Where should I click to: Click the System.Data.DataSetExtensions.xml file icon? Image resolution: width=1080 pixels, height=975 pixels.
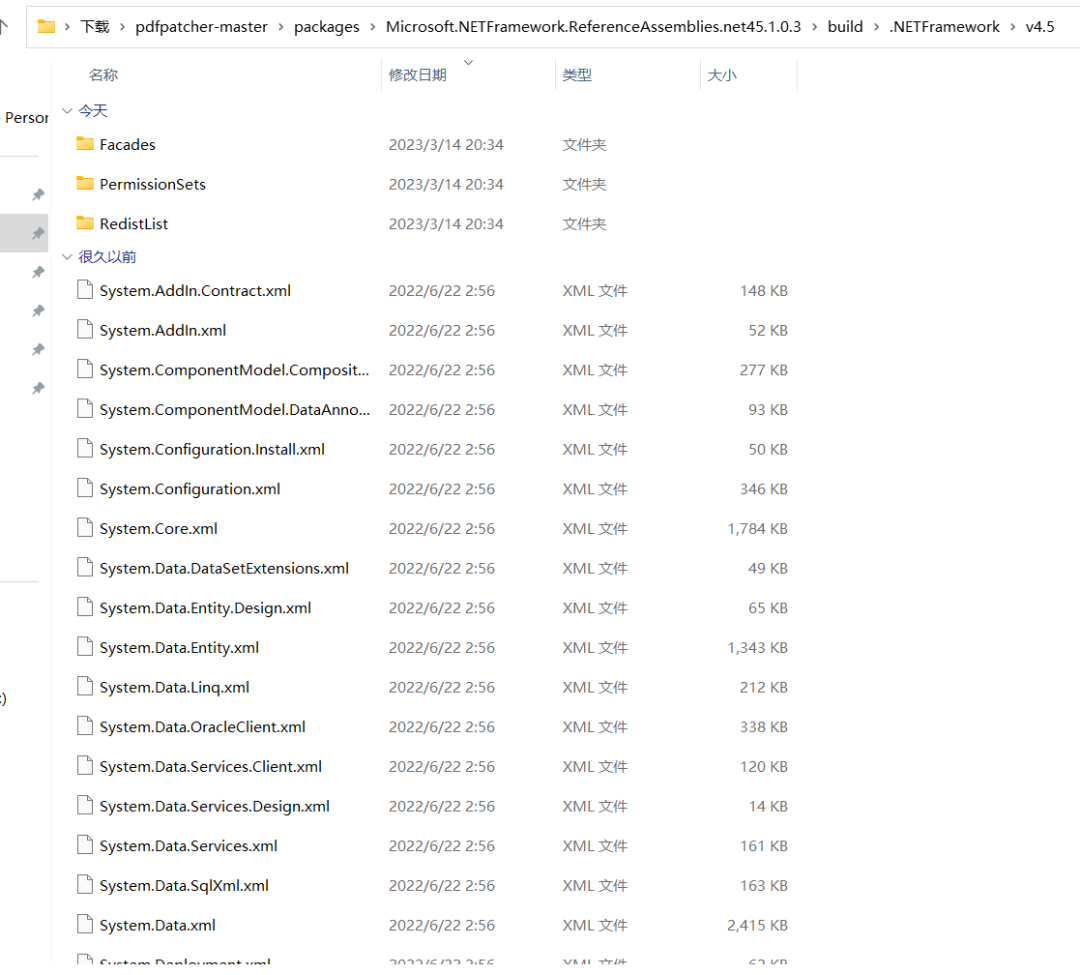[x=85, y=568]
